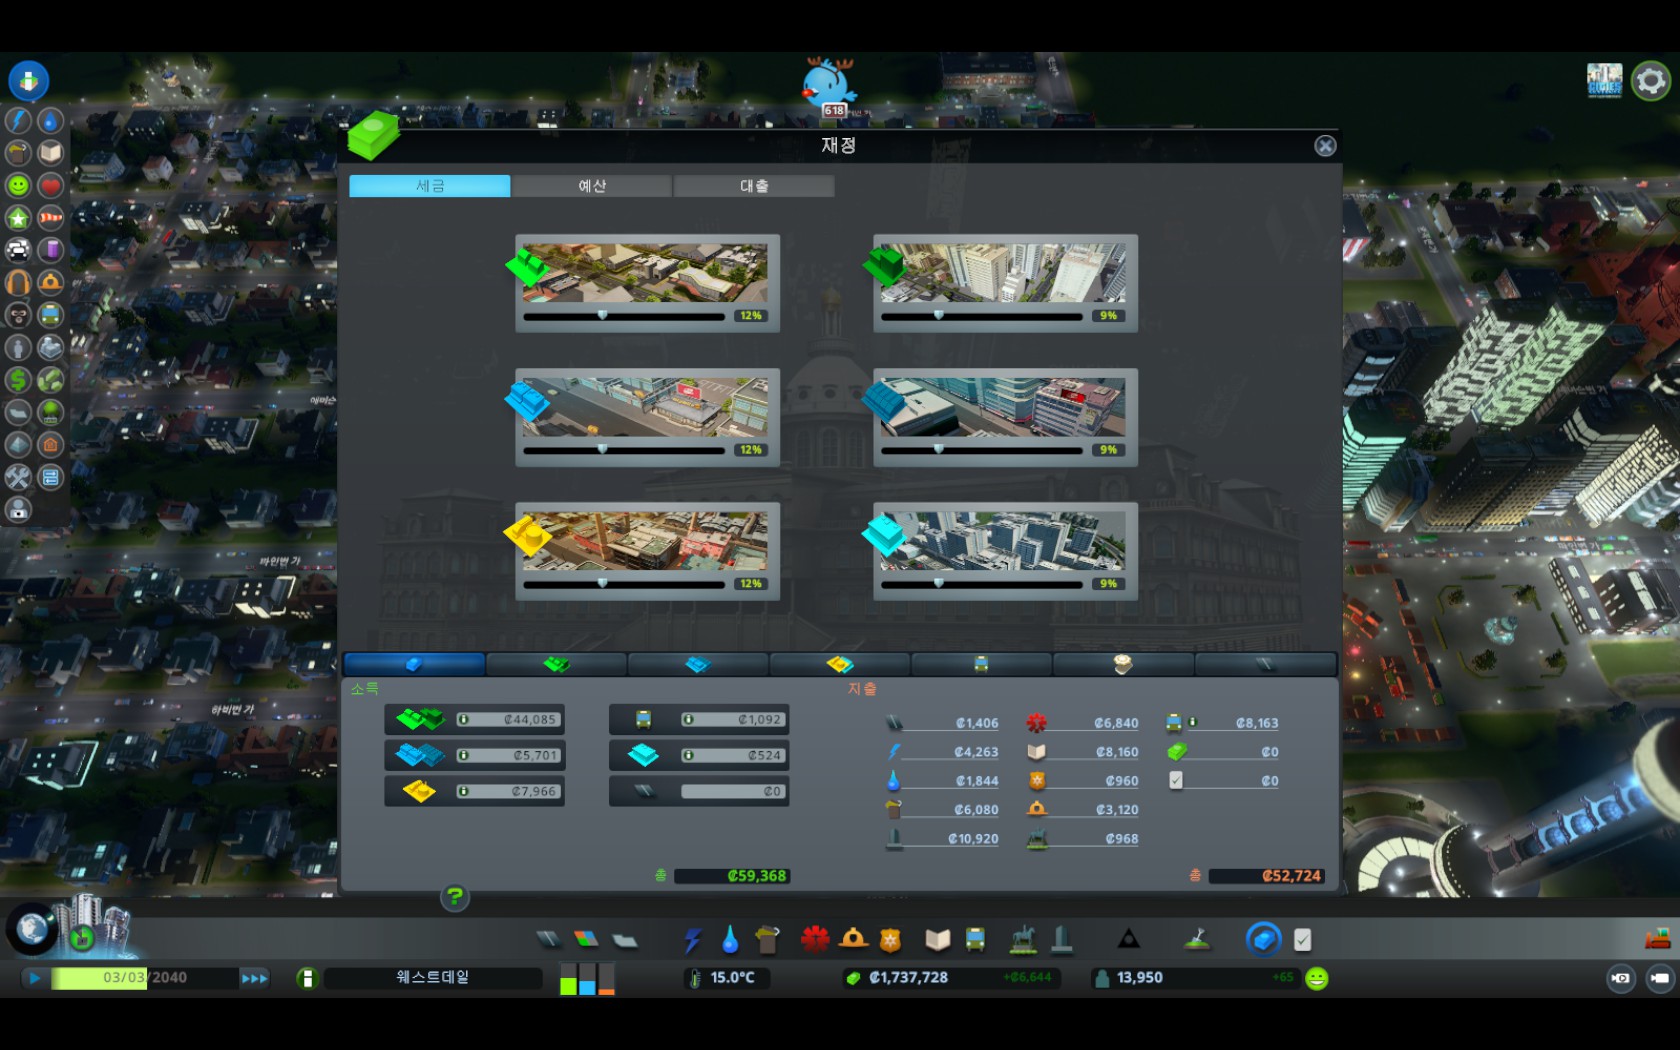The width and height of the screenshot is (1680, 1050).
Task: Show info for transport income ₵1,092
Action: tap(688, 719)
